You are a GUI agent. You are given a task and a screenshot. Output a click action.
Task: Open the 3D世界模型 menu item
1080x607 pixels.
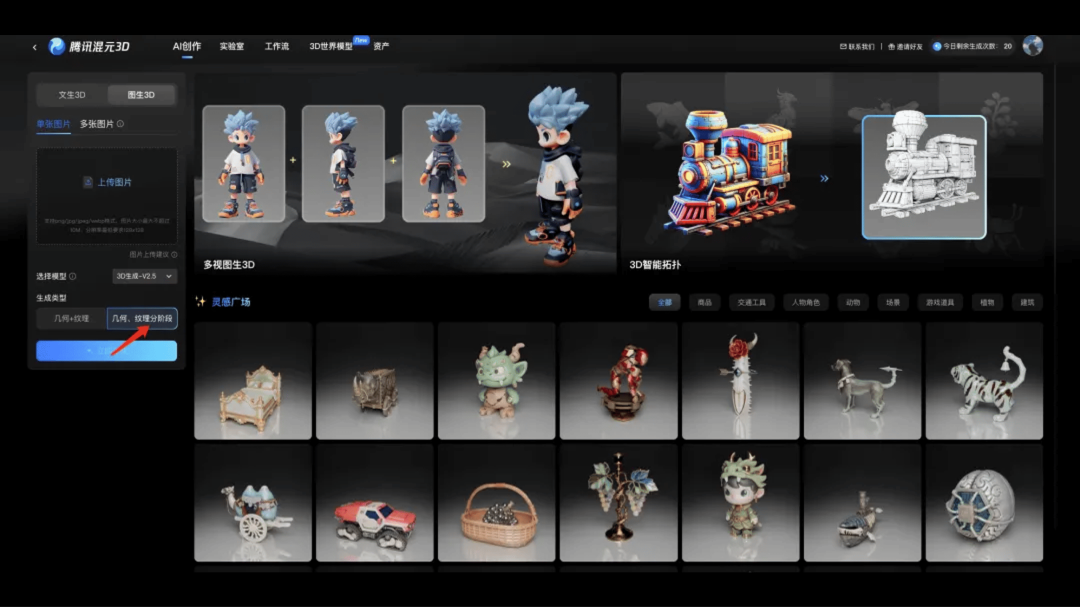click(331, 46)
